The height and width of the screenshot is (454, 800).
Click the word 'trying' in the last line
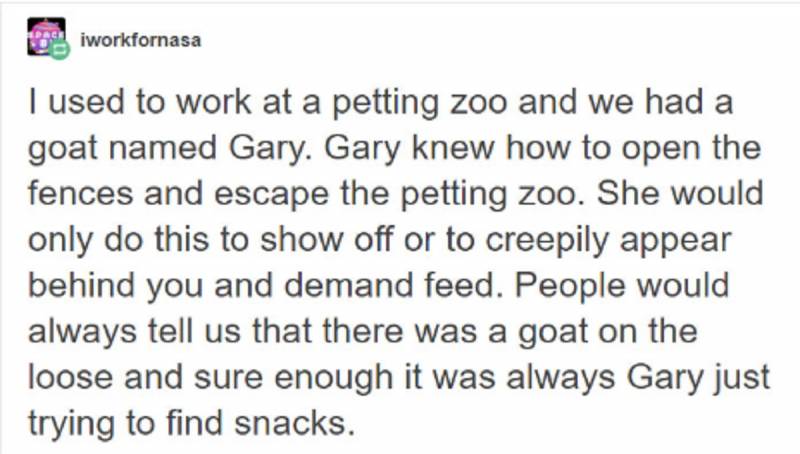71,425
